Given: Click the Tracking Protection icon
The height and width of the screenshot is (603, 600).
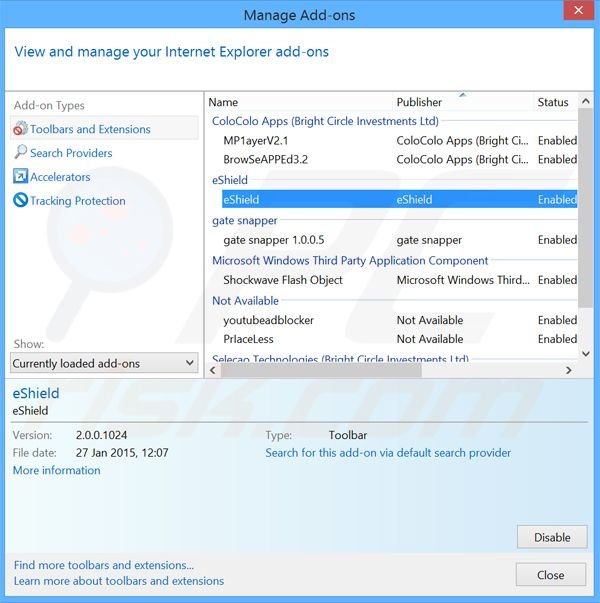Looking at the screenshot, I should pos(21,201).
